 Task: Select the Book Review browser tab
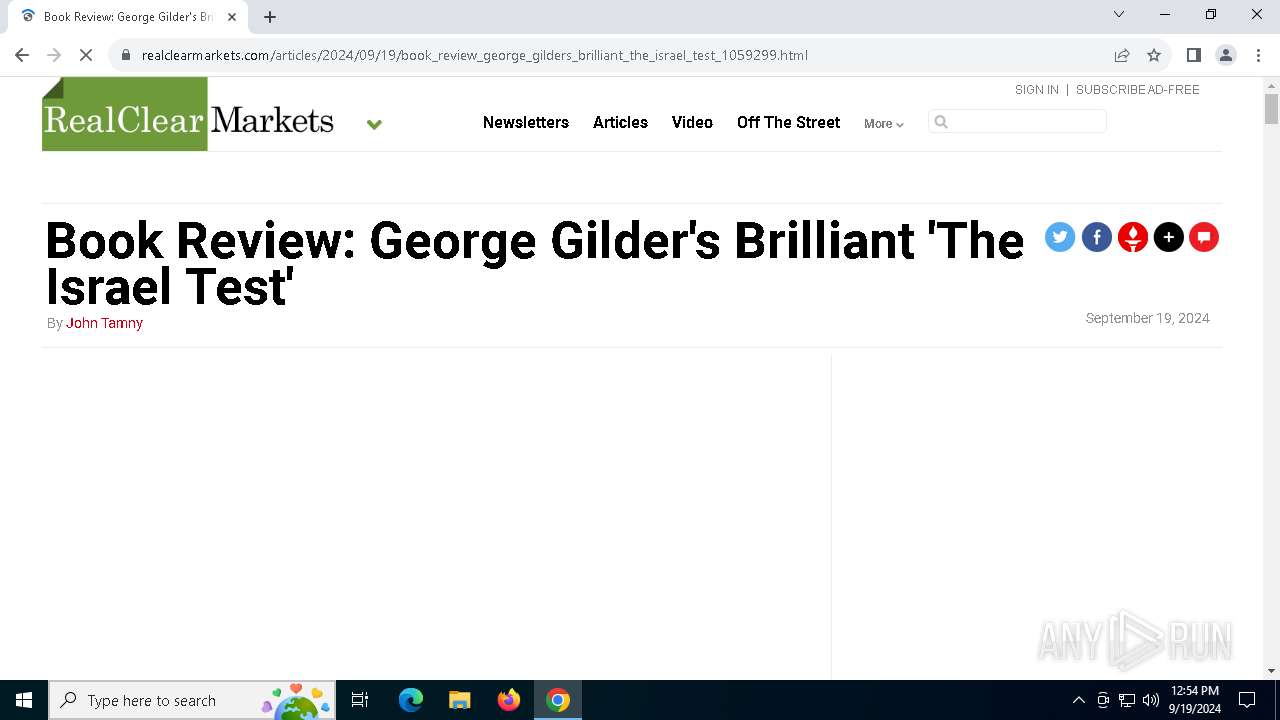pos(128,17)
